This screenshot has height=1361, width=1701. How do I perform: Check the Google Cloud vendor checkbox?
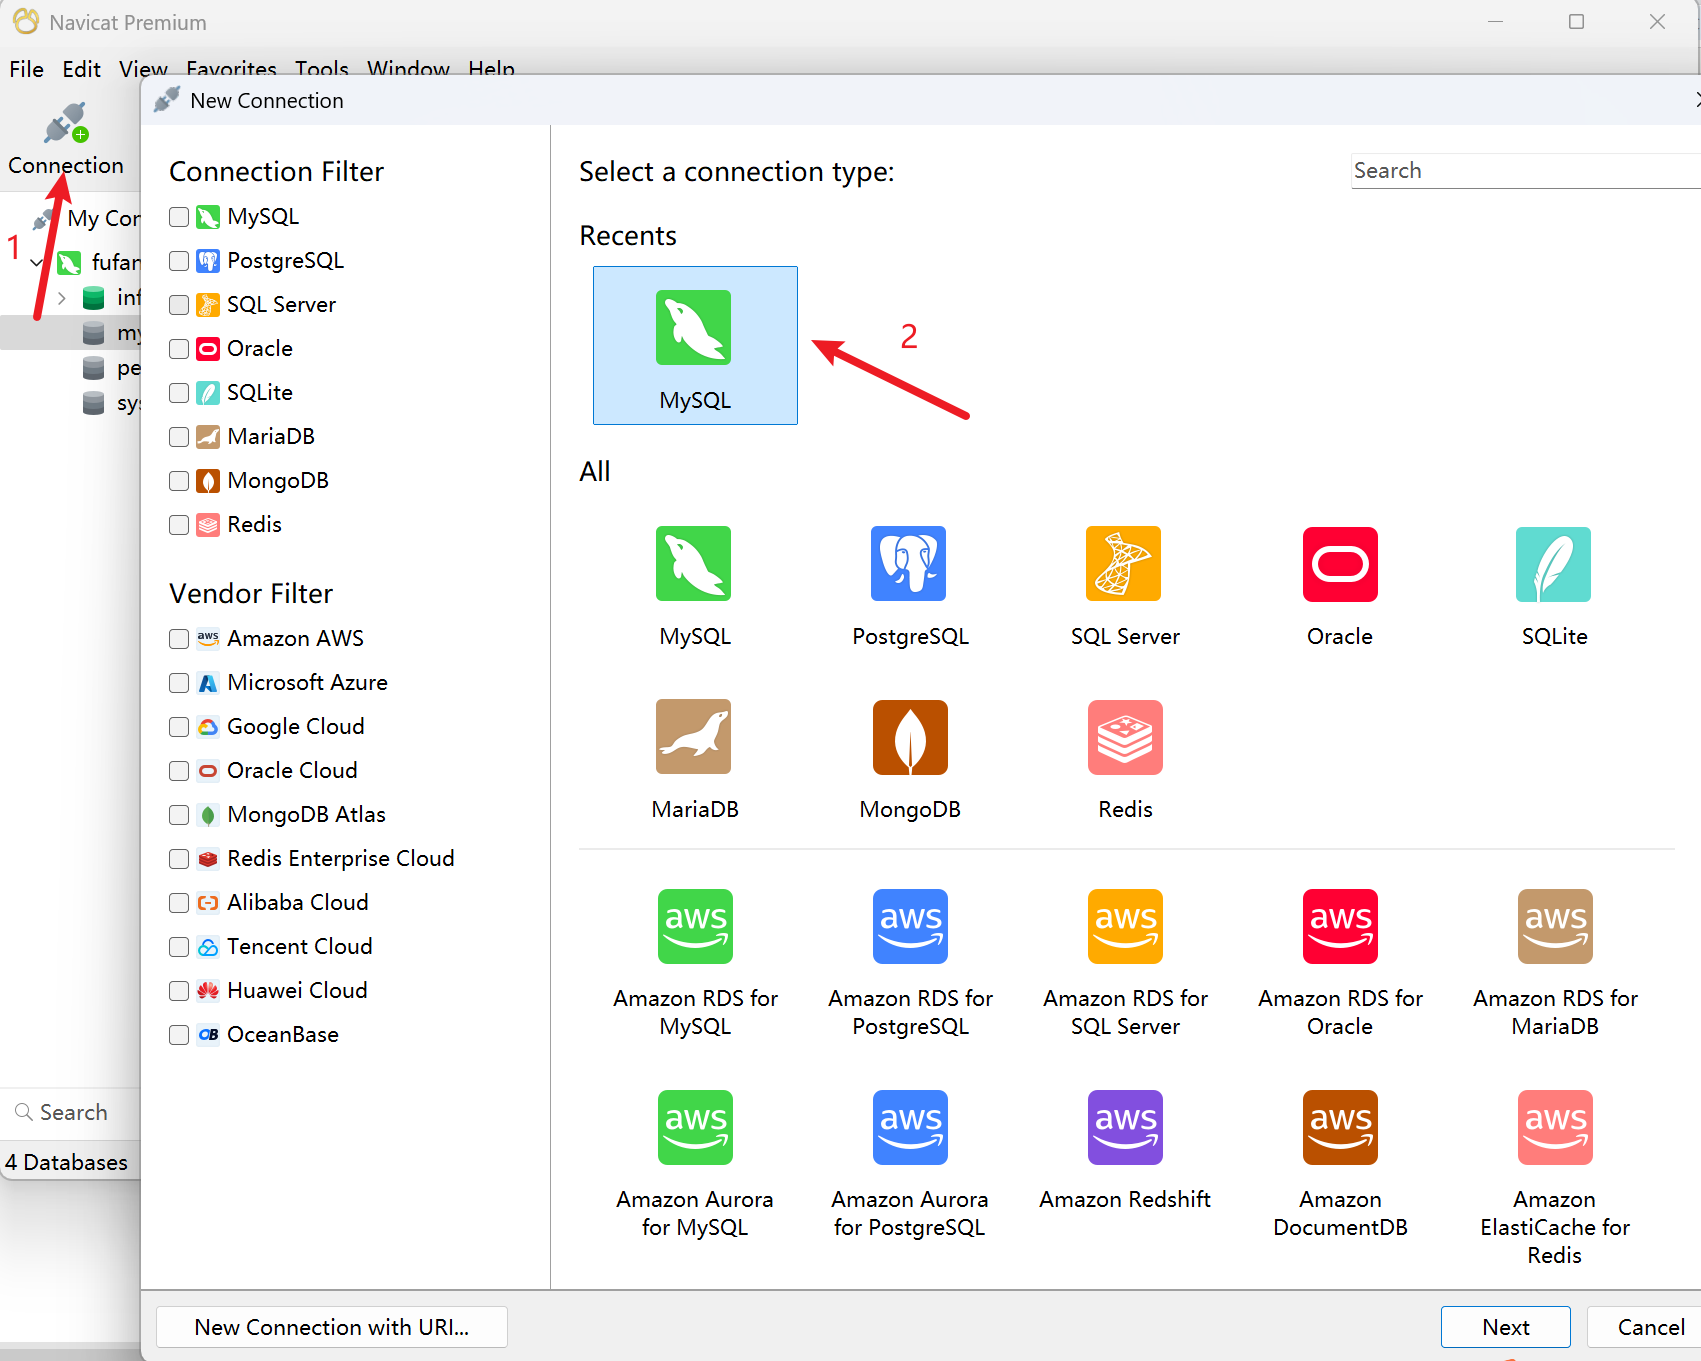tap(179, 727)
